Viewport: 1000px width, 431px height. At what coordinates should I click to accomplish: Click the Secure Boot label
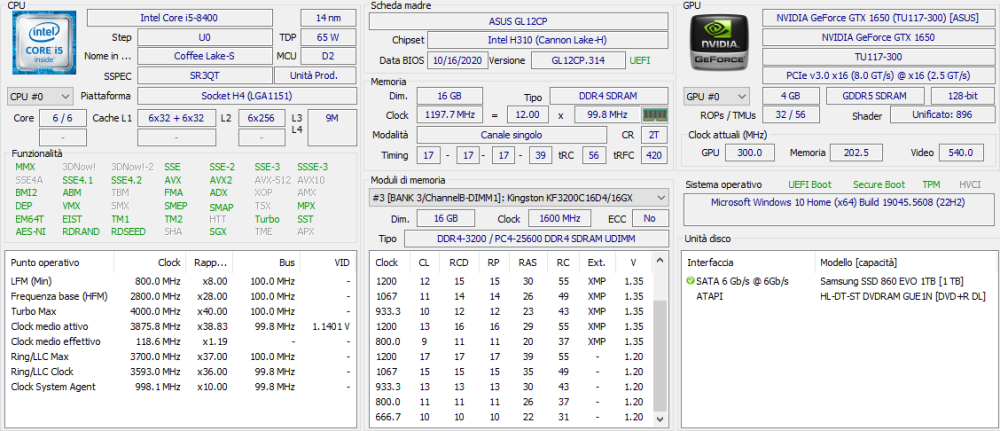[x=879, y=184]
